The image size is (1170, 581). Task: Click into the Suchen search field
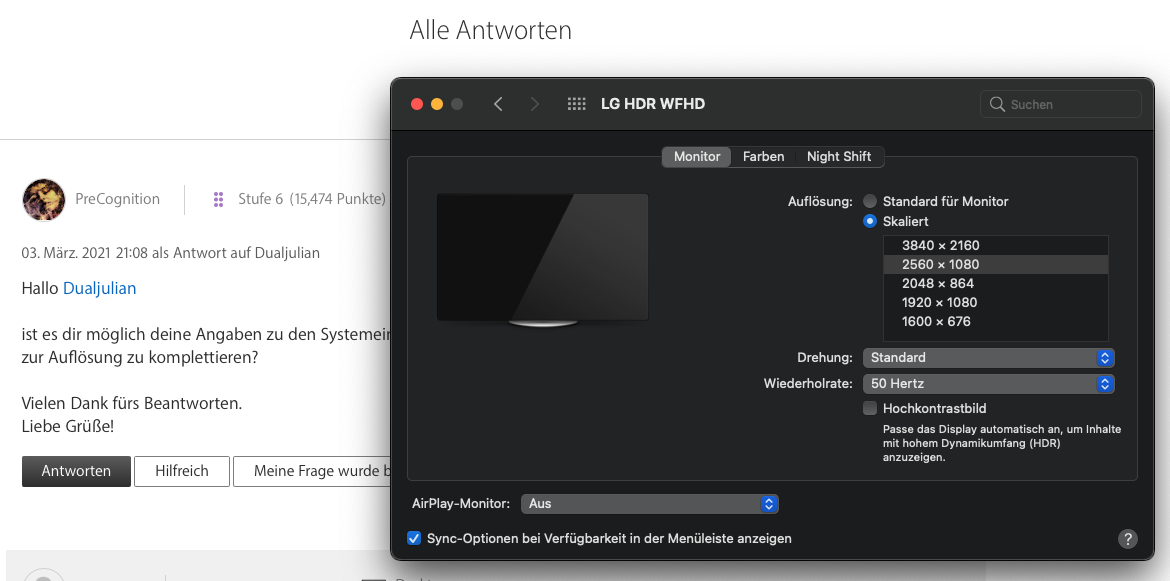1060,104
